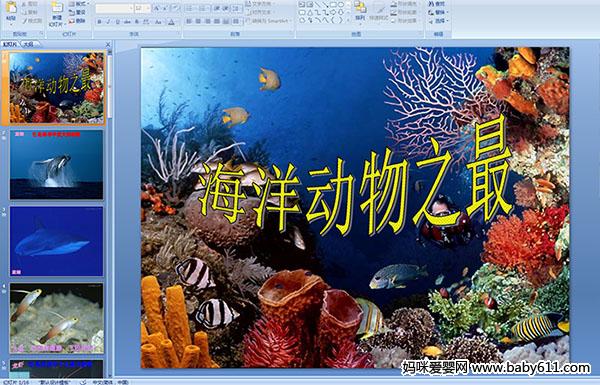This screenshot has width=600, height=385.
Task: Click the New Slide icon
Action: [57, 8]
